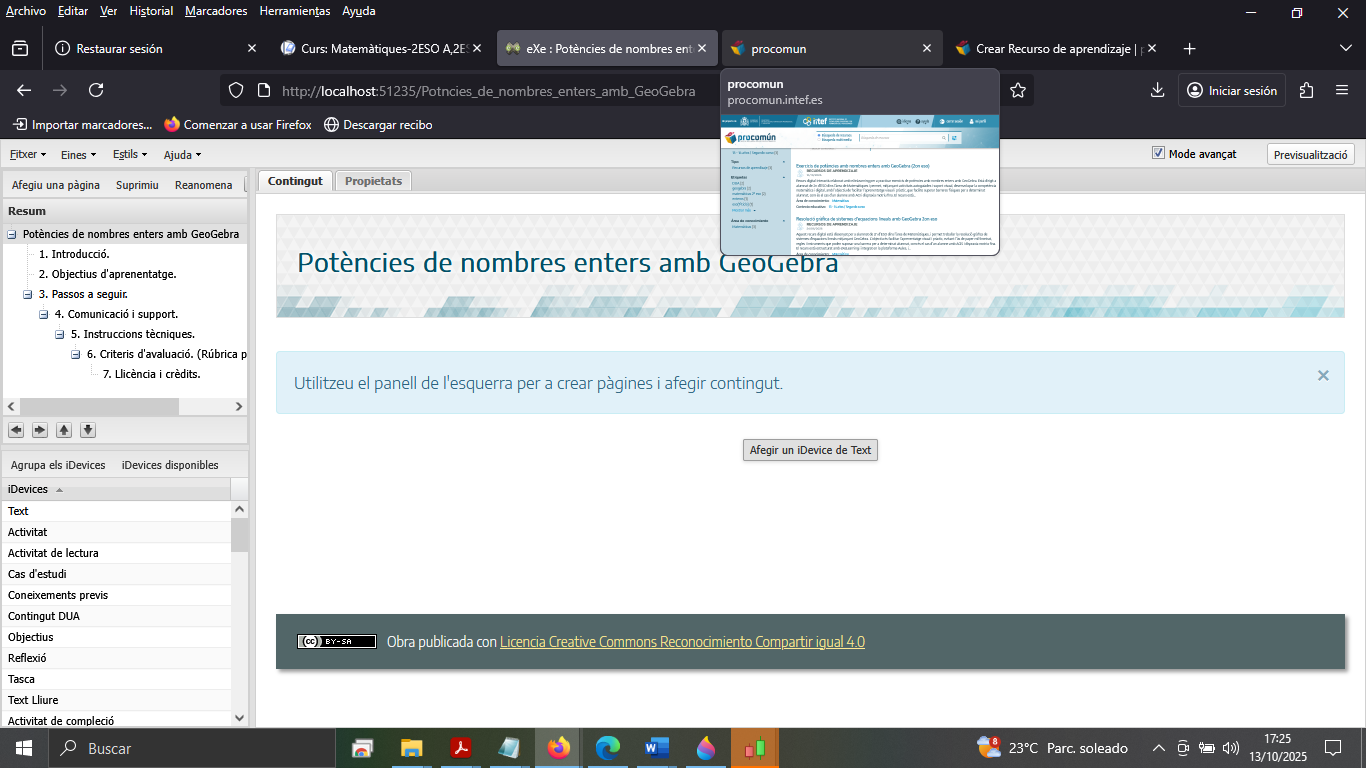Image resolution: width=1366 pixels, height=768 pixels.
Task: Open the Estils dropdown menu
Action: click(x=129, y=155)
